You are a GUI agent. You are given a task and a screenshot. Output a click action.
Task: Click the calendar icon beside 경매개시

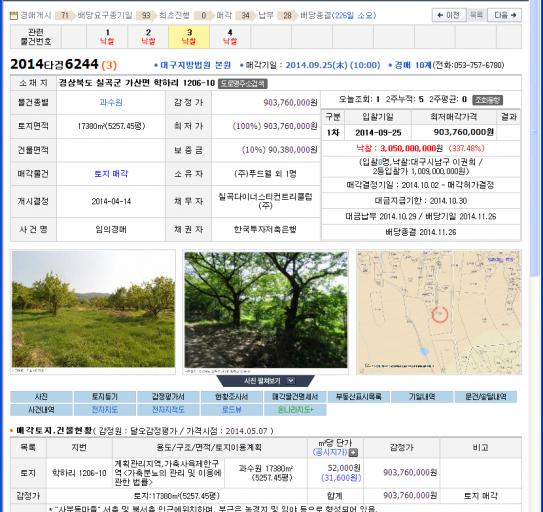[14, 15]
